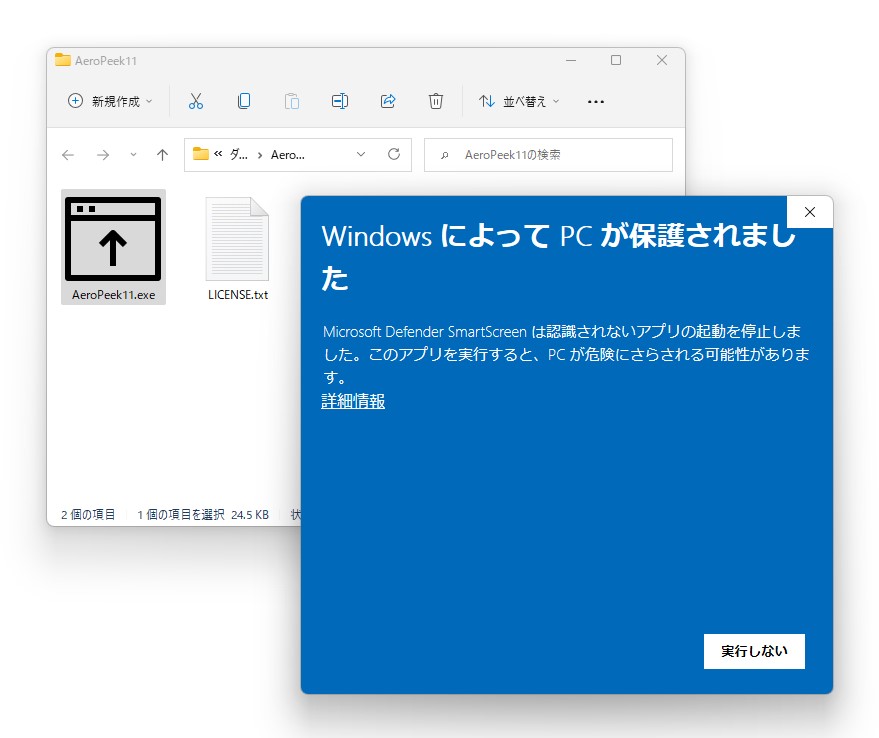Click the Share icon
The height and width of the screenshot is (738, 879).
(388, 100)
